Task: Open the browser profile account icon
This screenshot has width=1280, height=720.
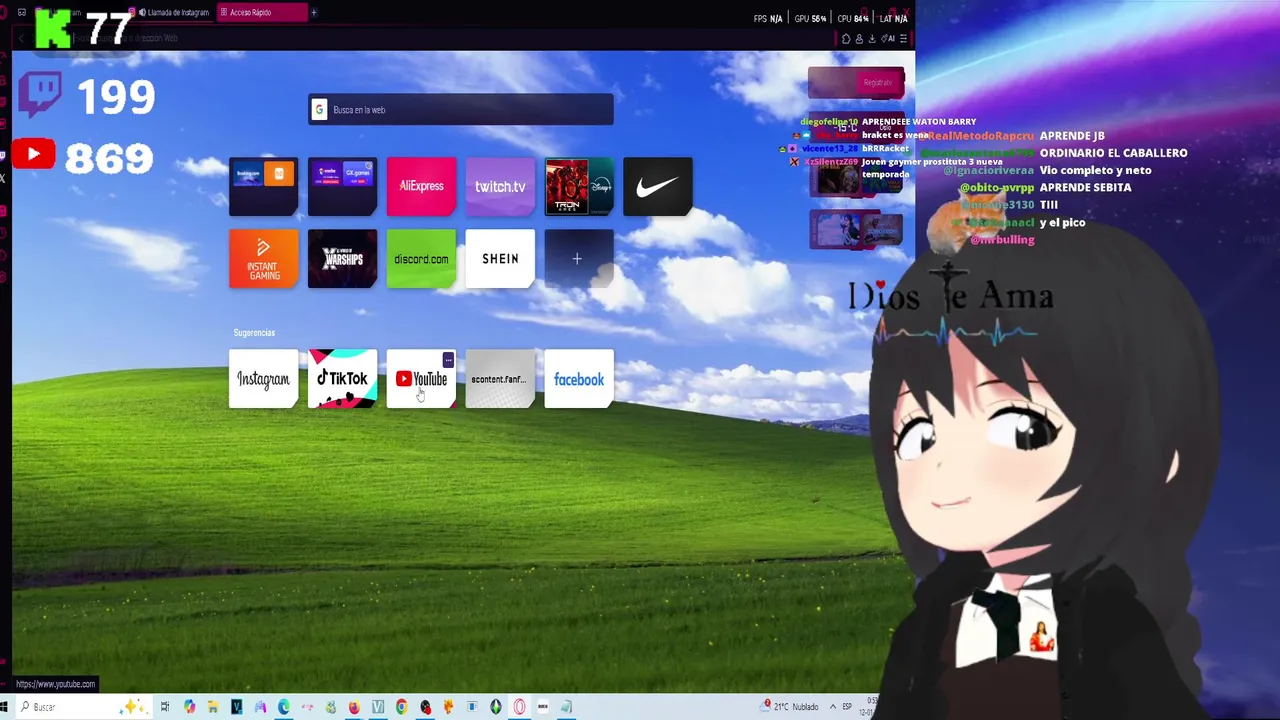Action: (x=859, y=39)
